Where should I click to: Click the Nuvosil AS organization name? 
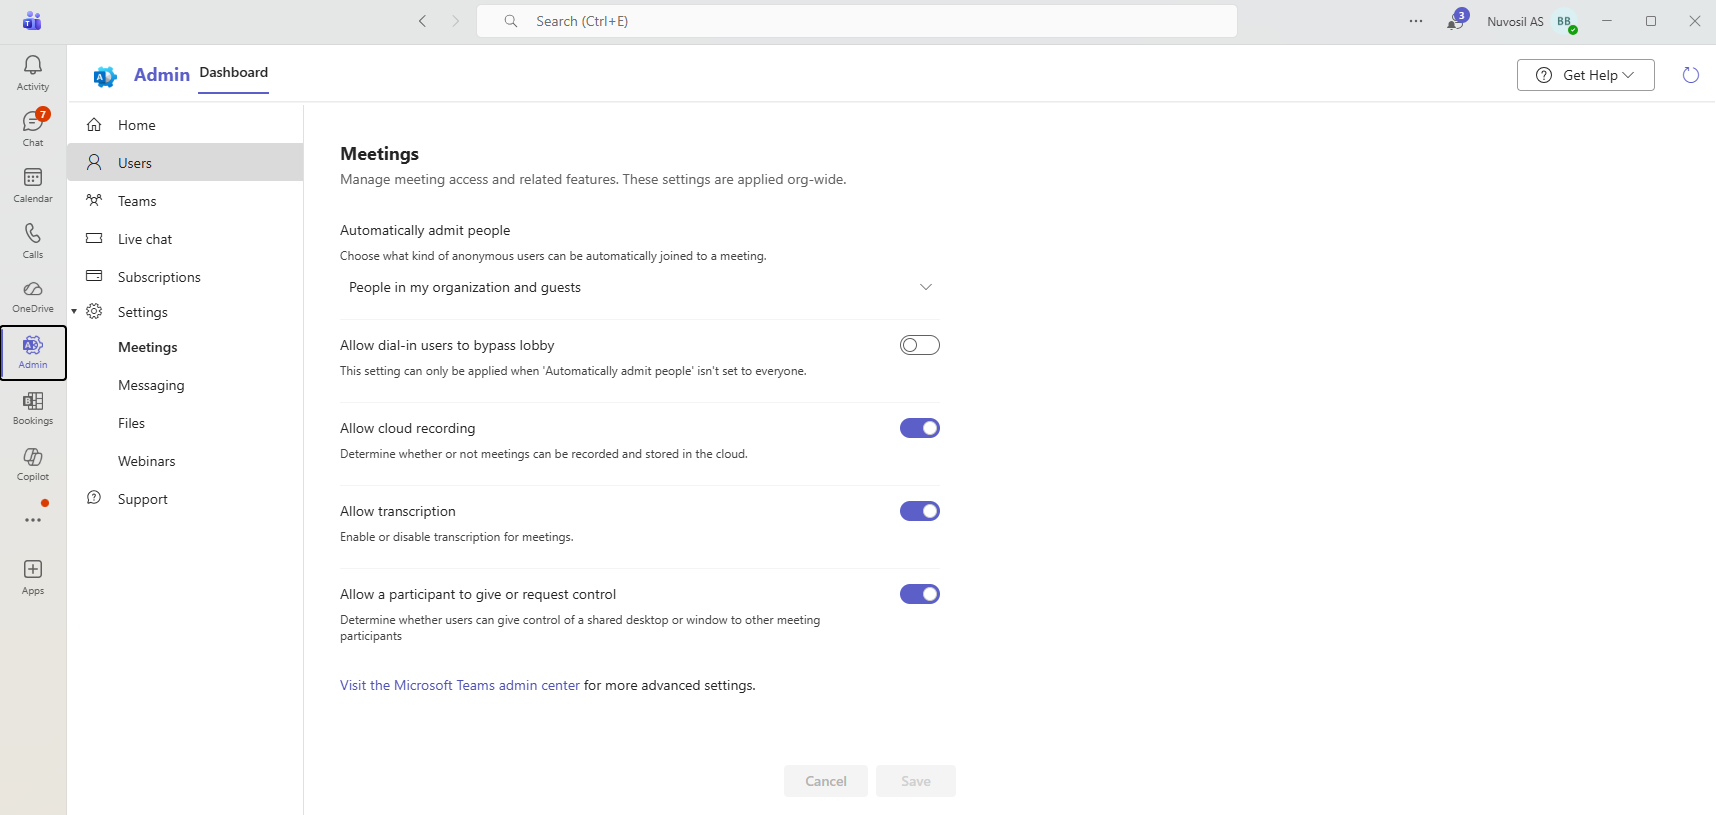1515,21
